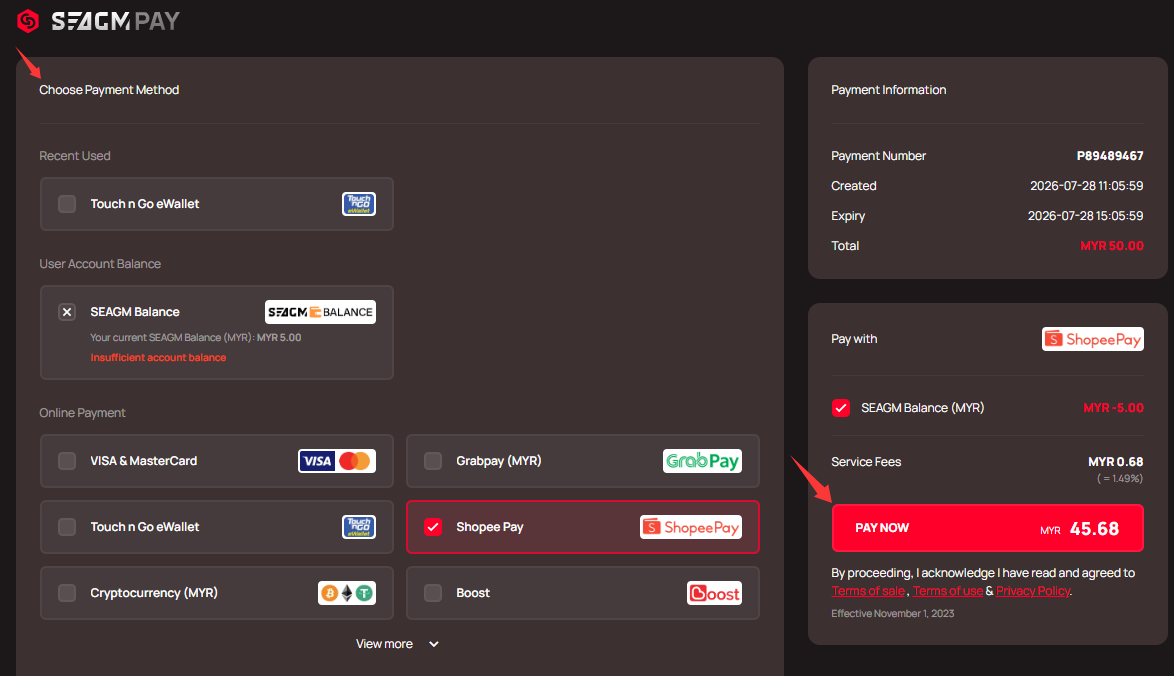1174x676 pixels.
Task: Select the Cryptocurrency (MYR) checkbox
Action: 67,593
